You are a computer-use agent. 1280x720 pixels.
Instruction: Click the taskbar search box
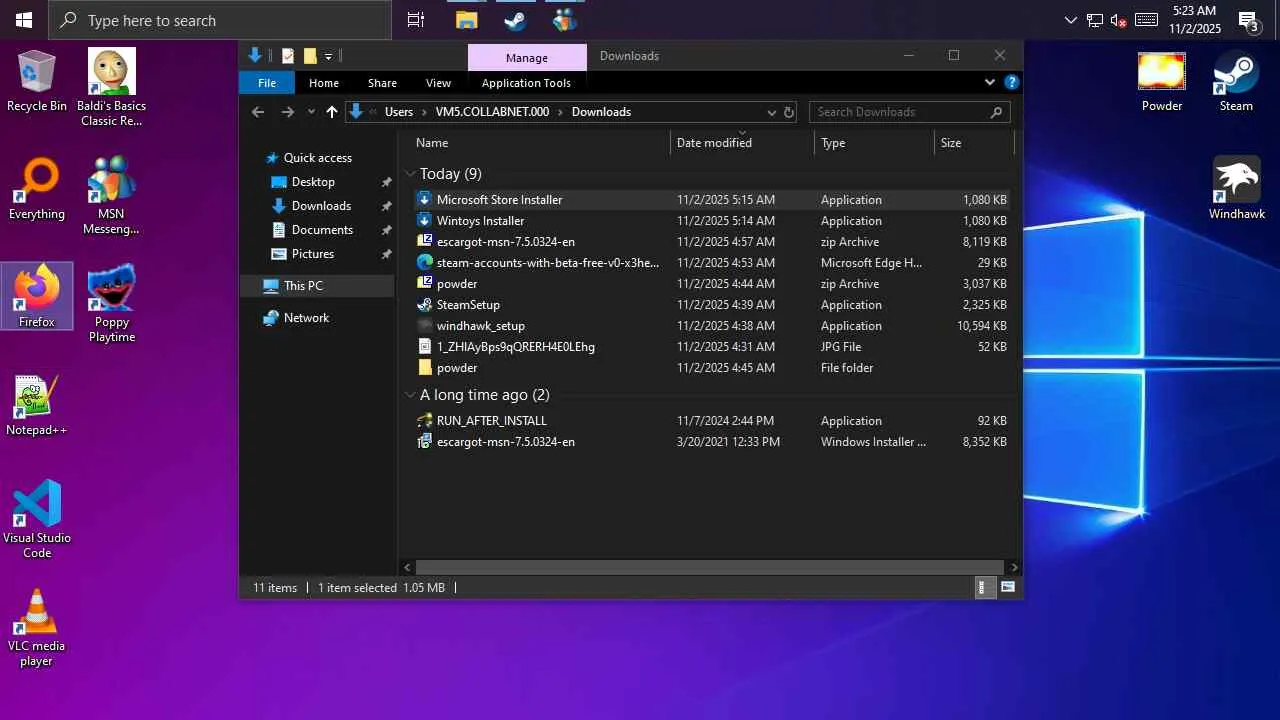click(220, 20)
